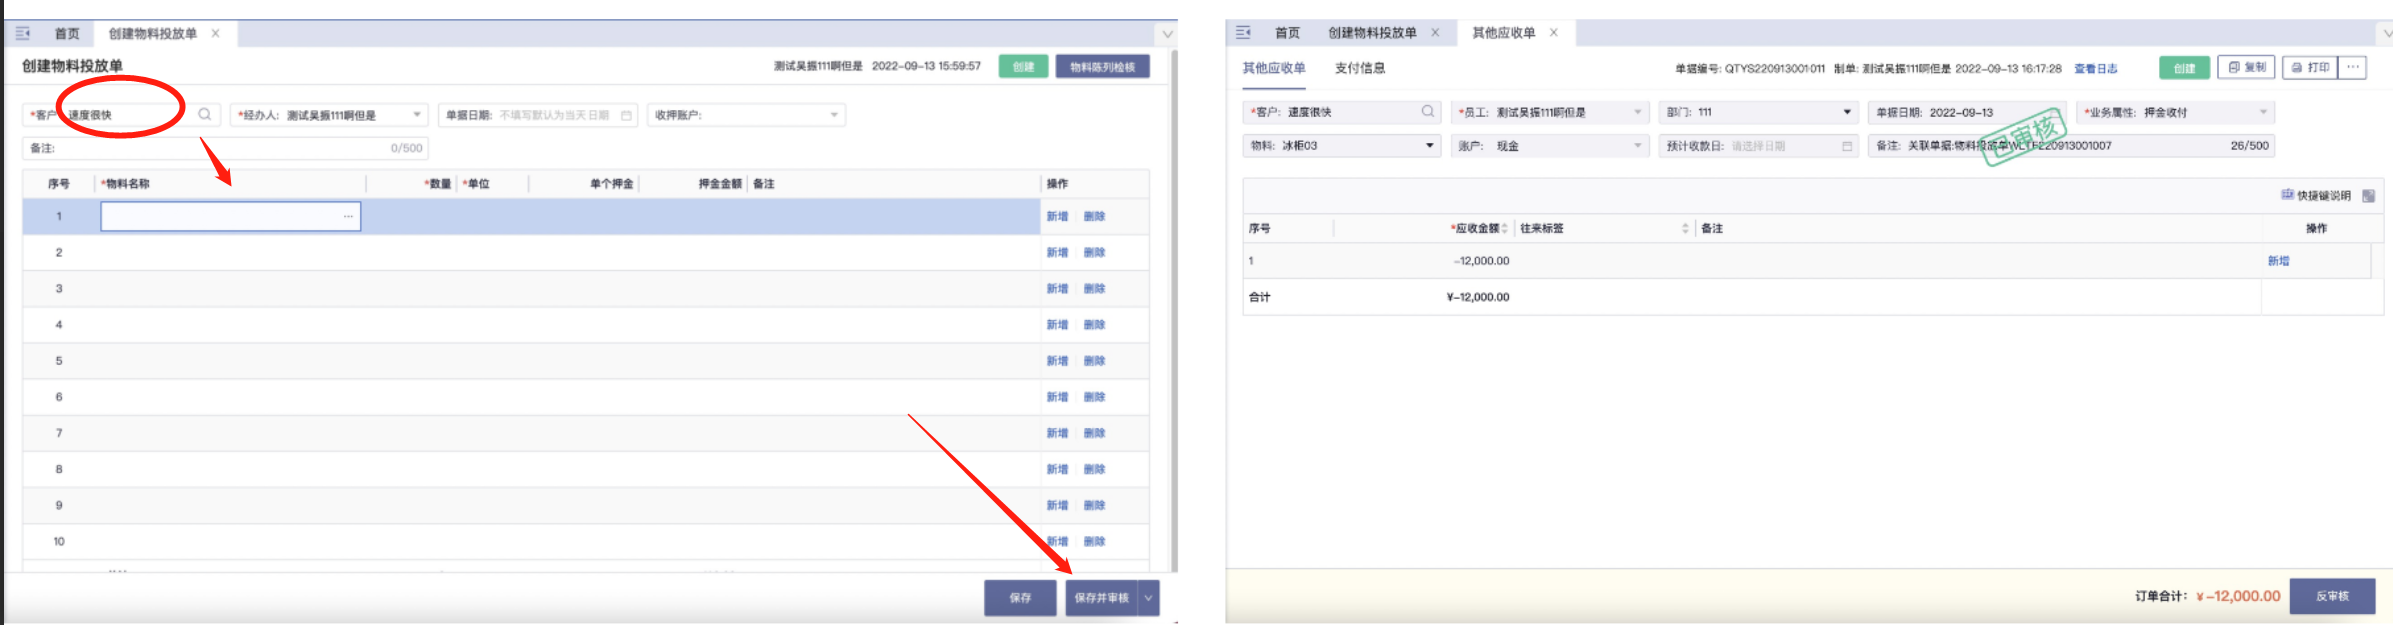
Task: Open calendar icon in left 单据日期 field
Action: click(x=627, y=115)
